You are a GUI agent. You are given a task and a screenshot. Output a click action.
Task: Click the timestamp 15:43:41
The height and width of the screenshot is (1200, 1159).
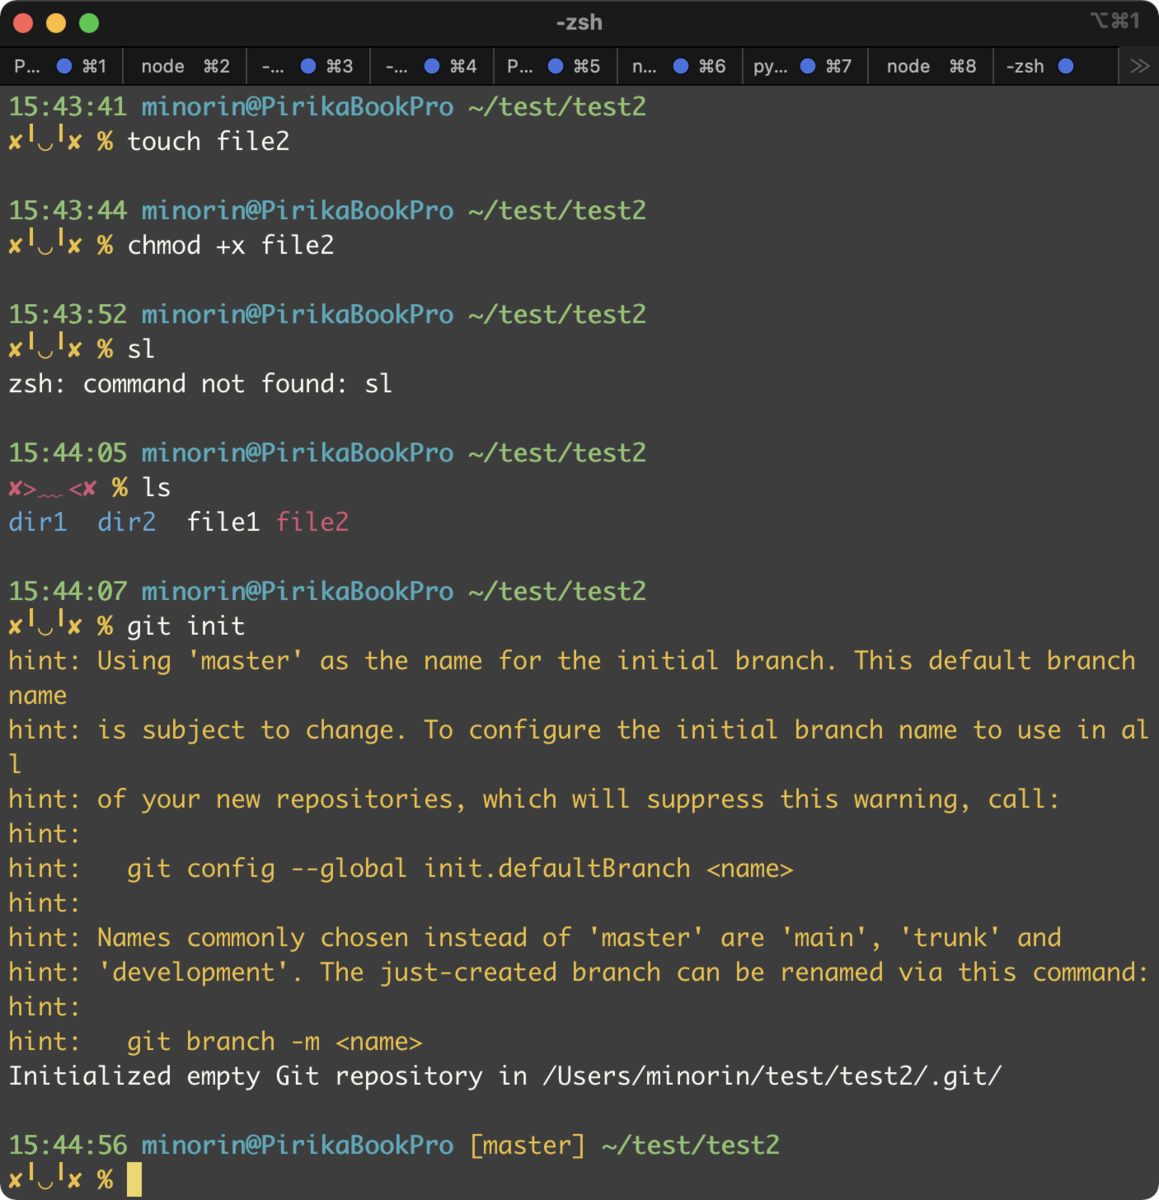pos(68,106)
